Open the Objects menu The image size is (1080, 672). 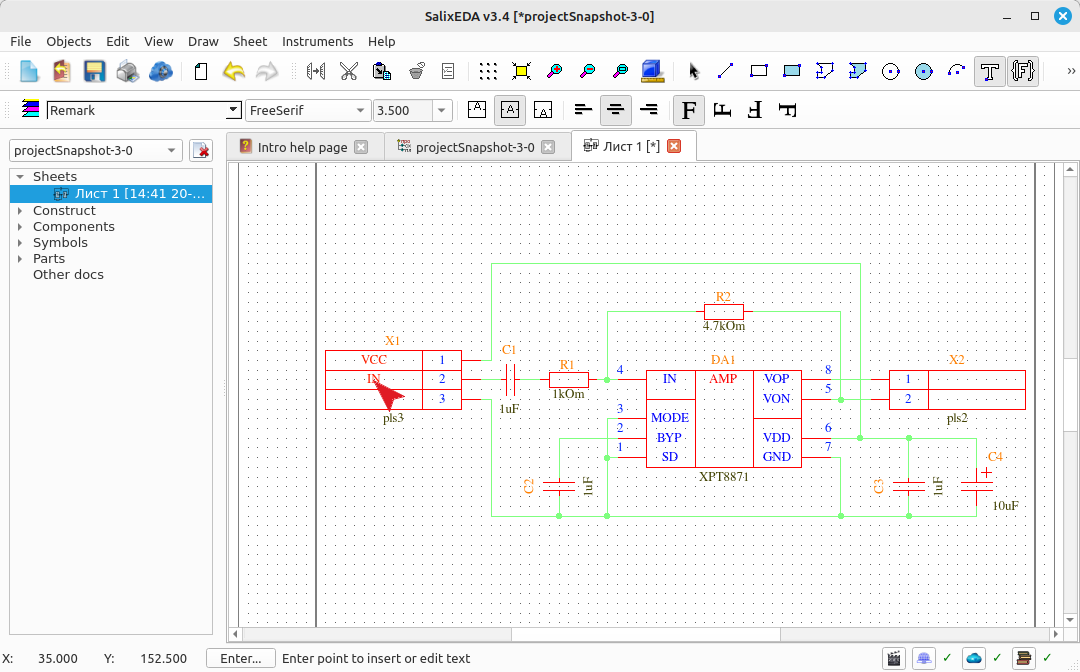(x=69, y=41)
